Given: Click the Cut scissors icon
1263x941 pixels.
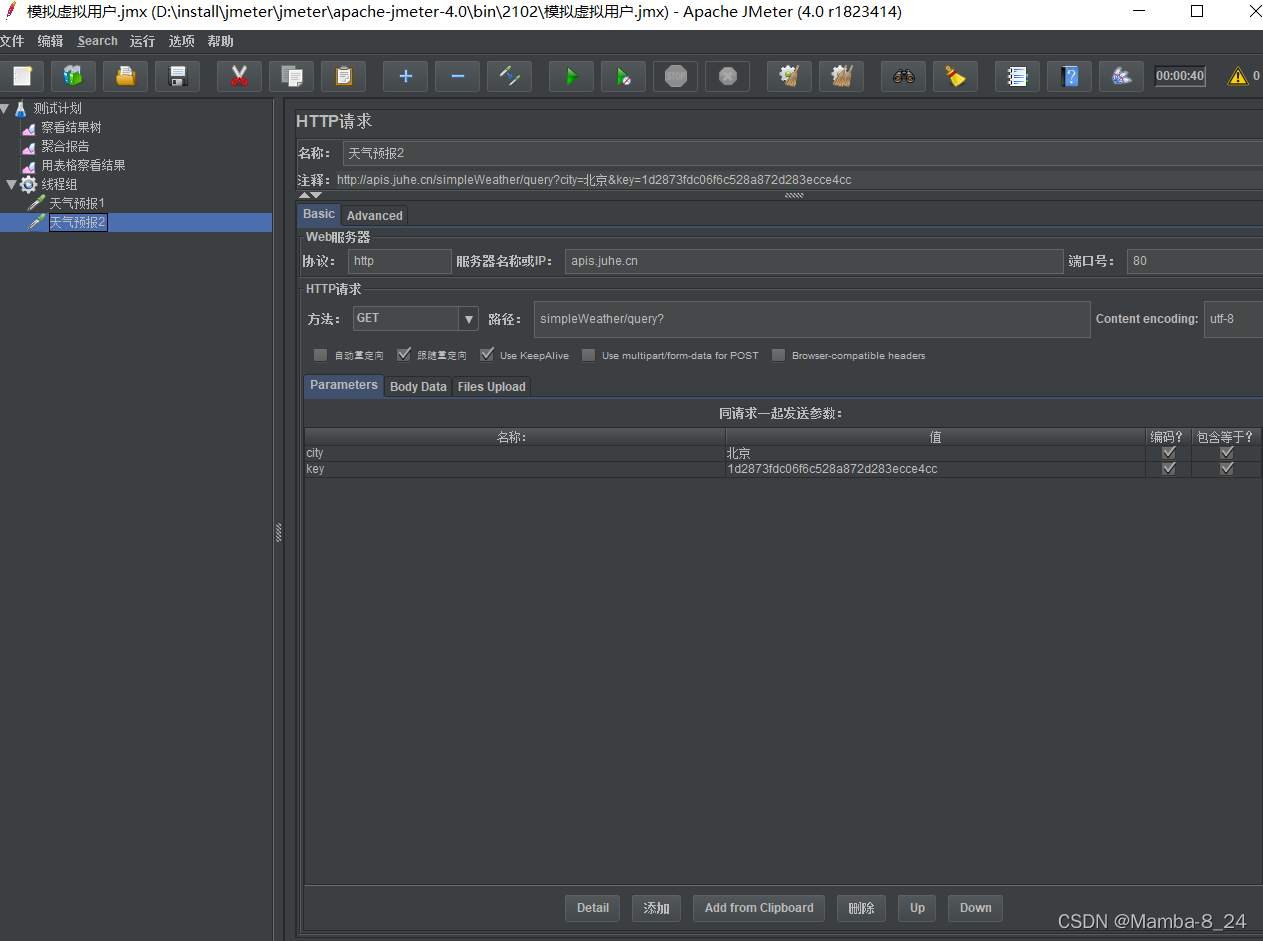Looking at the screenshot, I should [239, 76].
